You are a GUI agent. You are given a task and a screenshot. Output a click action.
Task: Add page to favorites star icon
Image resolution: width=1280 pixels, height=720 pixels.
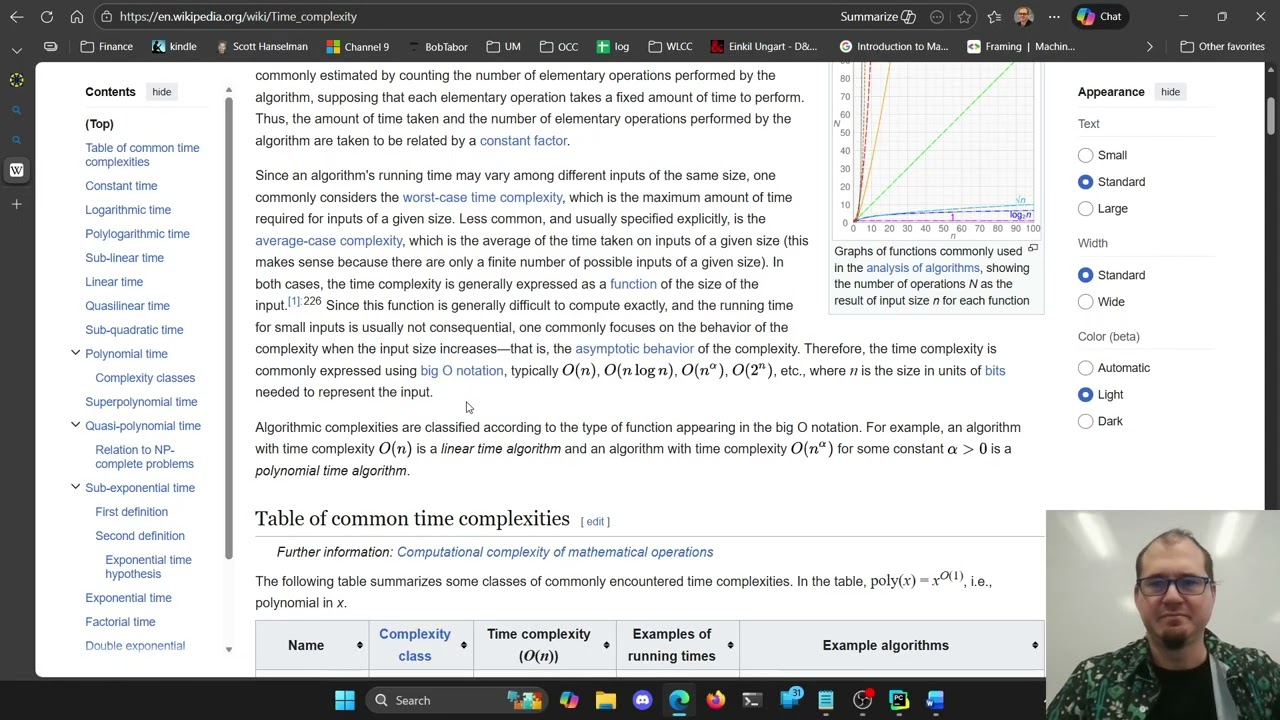click(x=964, y=17)
